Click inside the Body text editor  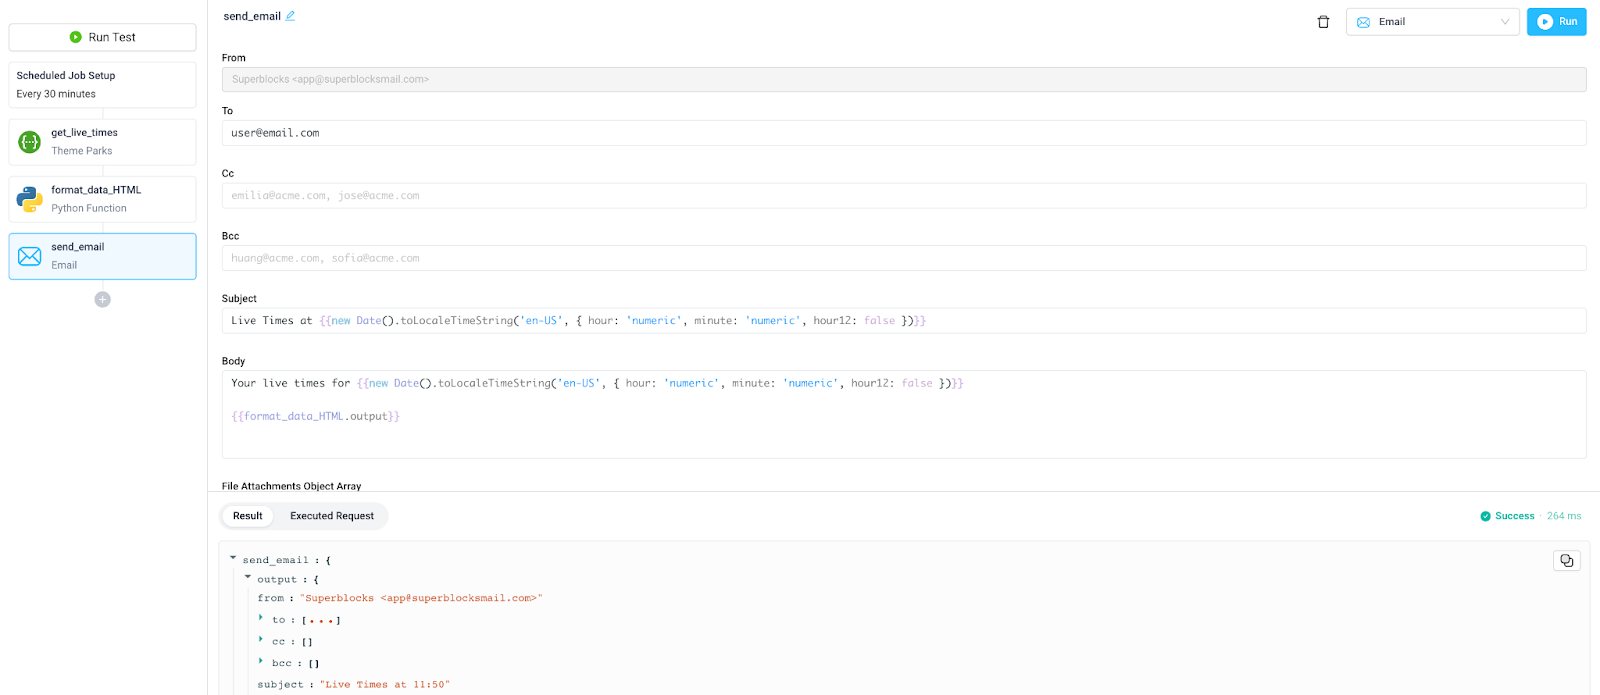[904, 414]
